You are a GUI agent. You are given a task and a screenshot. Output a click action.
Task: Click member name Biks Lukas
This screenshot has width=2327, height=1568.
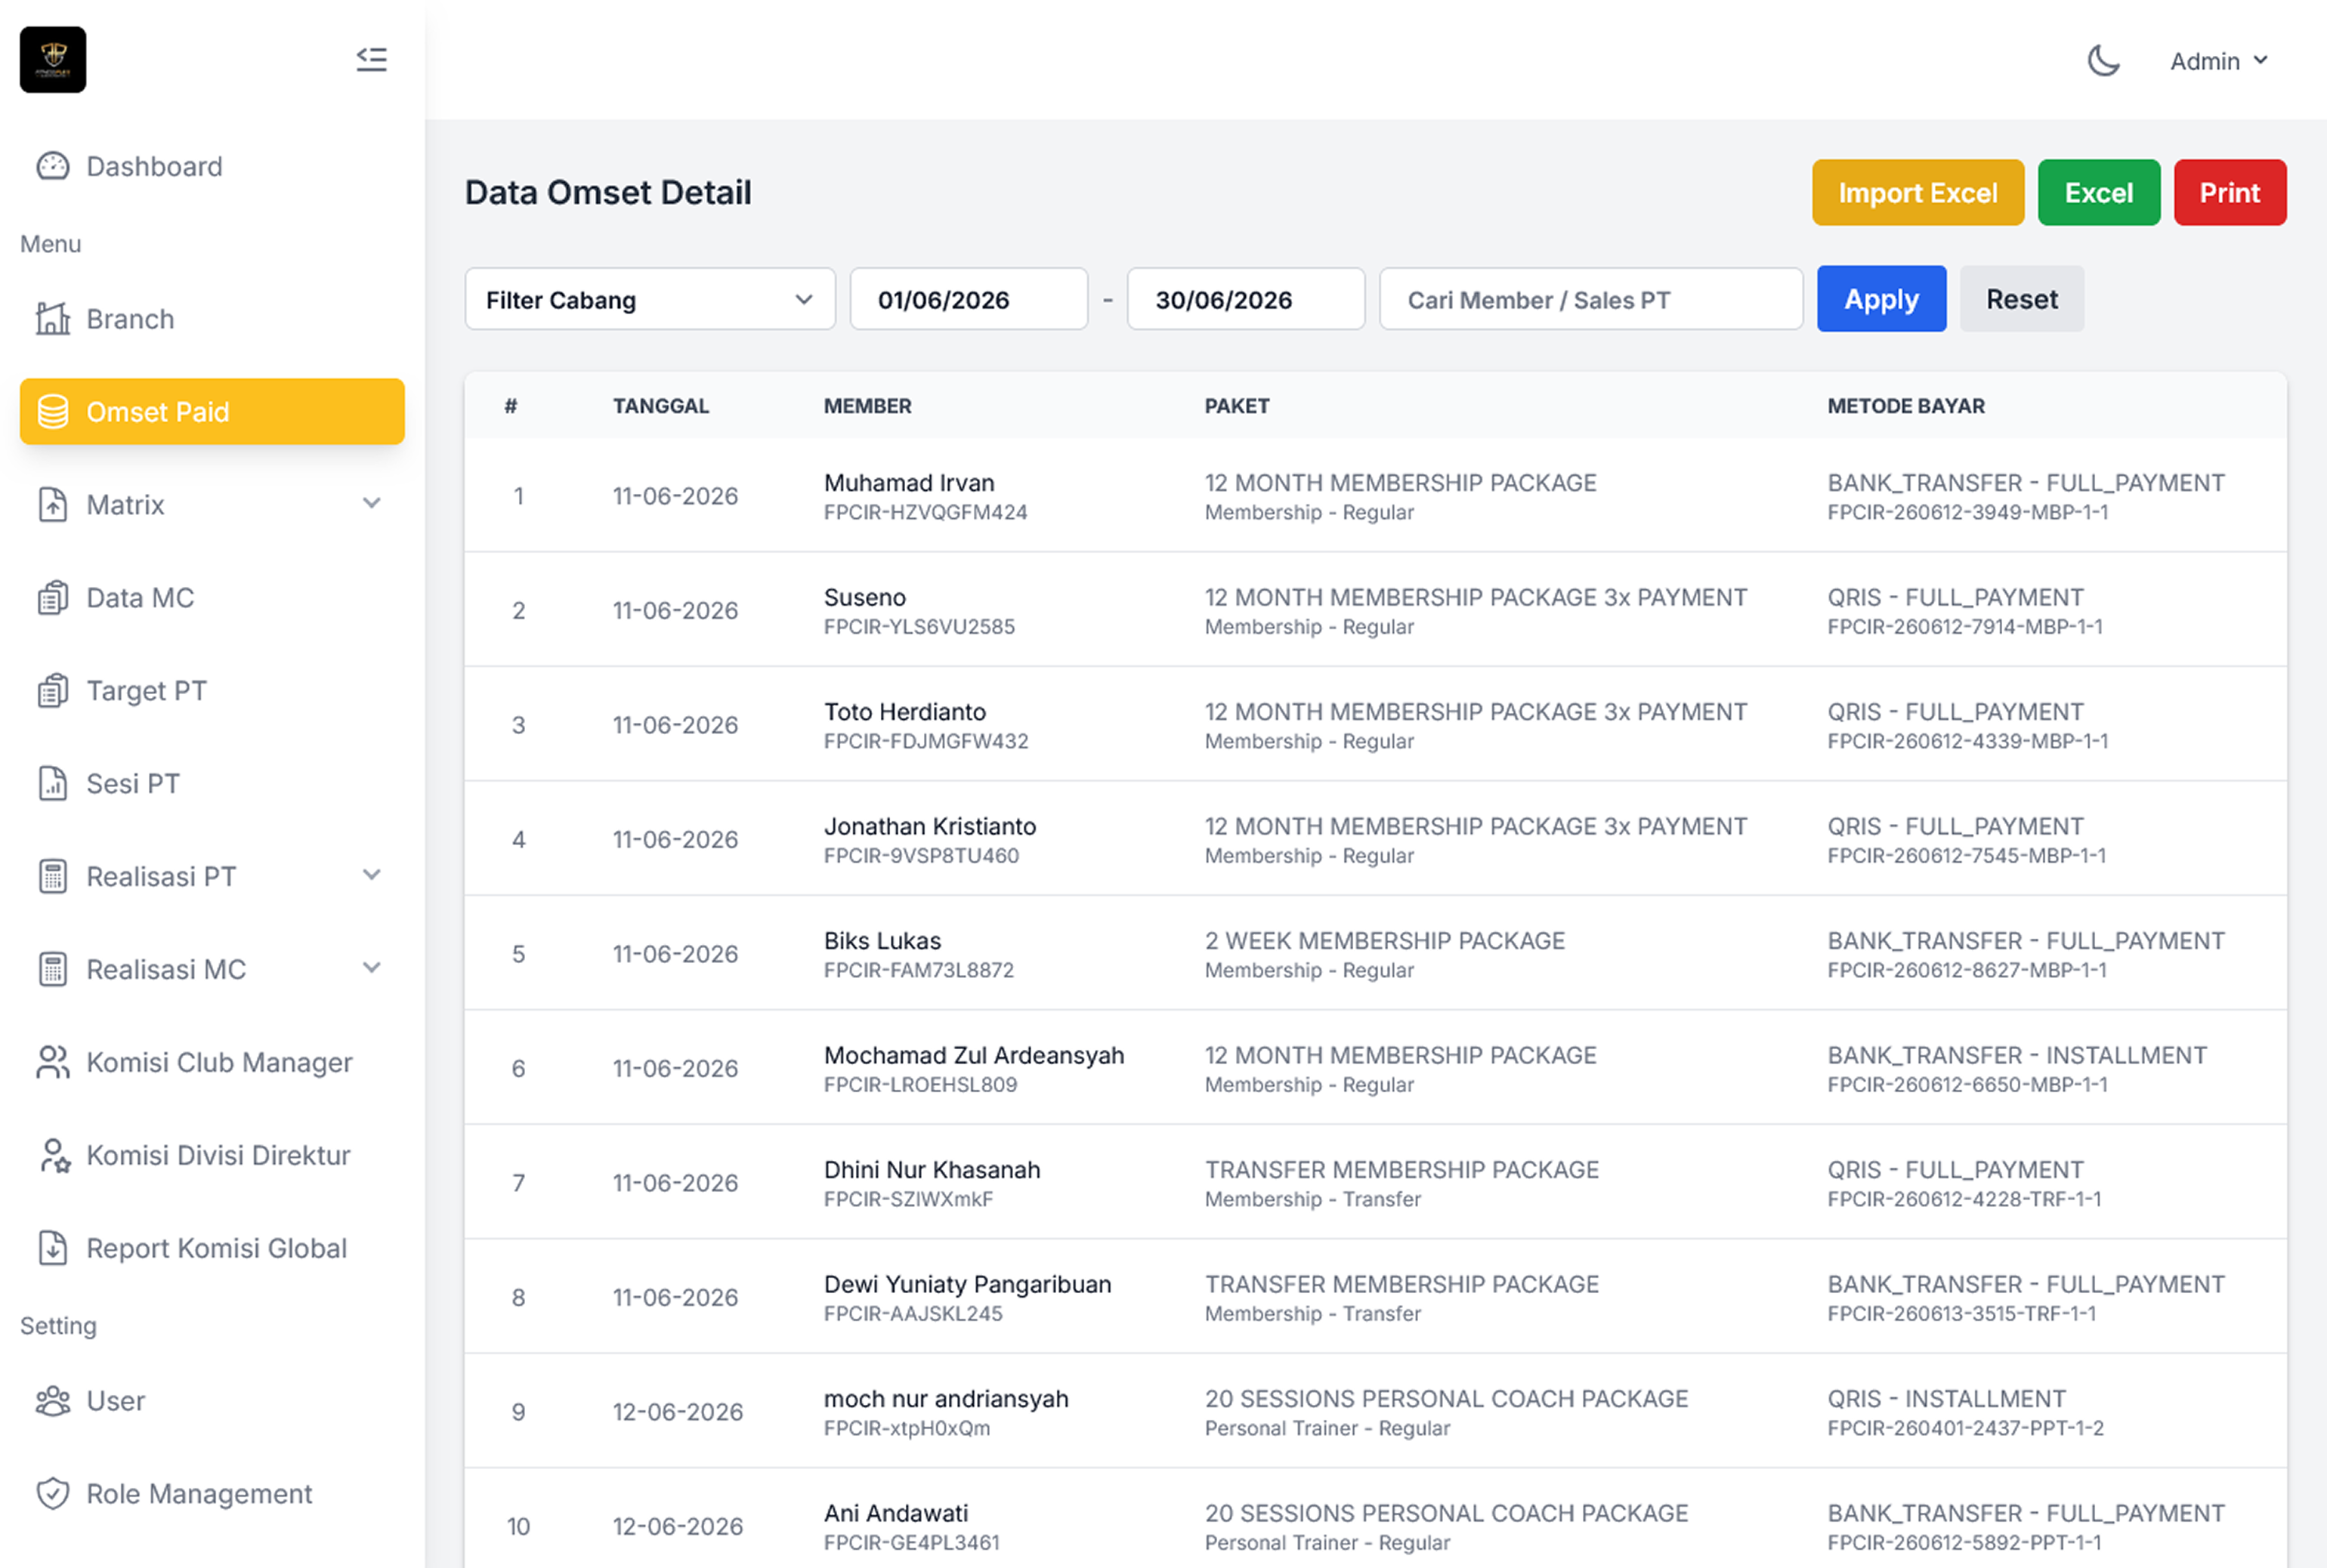click(883, 941)
